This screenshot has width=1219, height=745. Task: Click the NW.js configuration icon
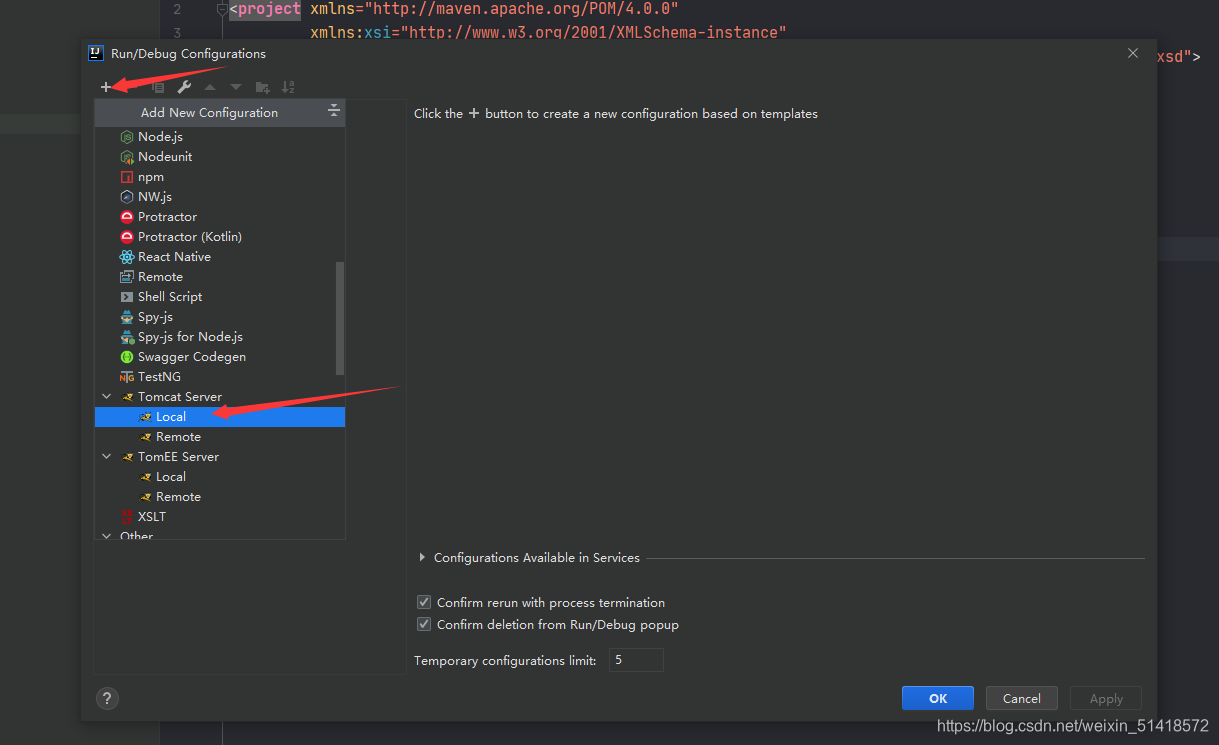(x=127, y=197)
